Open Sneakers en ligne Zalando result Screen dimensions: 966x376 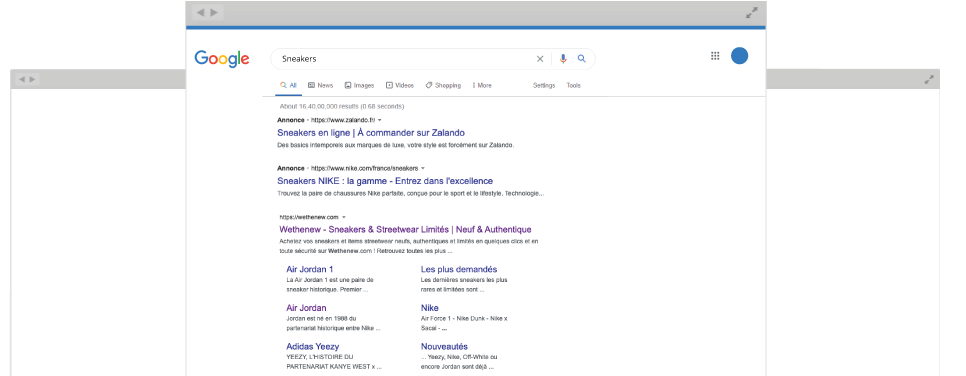(371, 133)
